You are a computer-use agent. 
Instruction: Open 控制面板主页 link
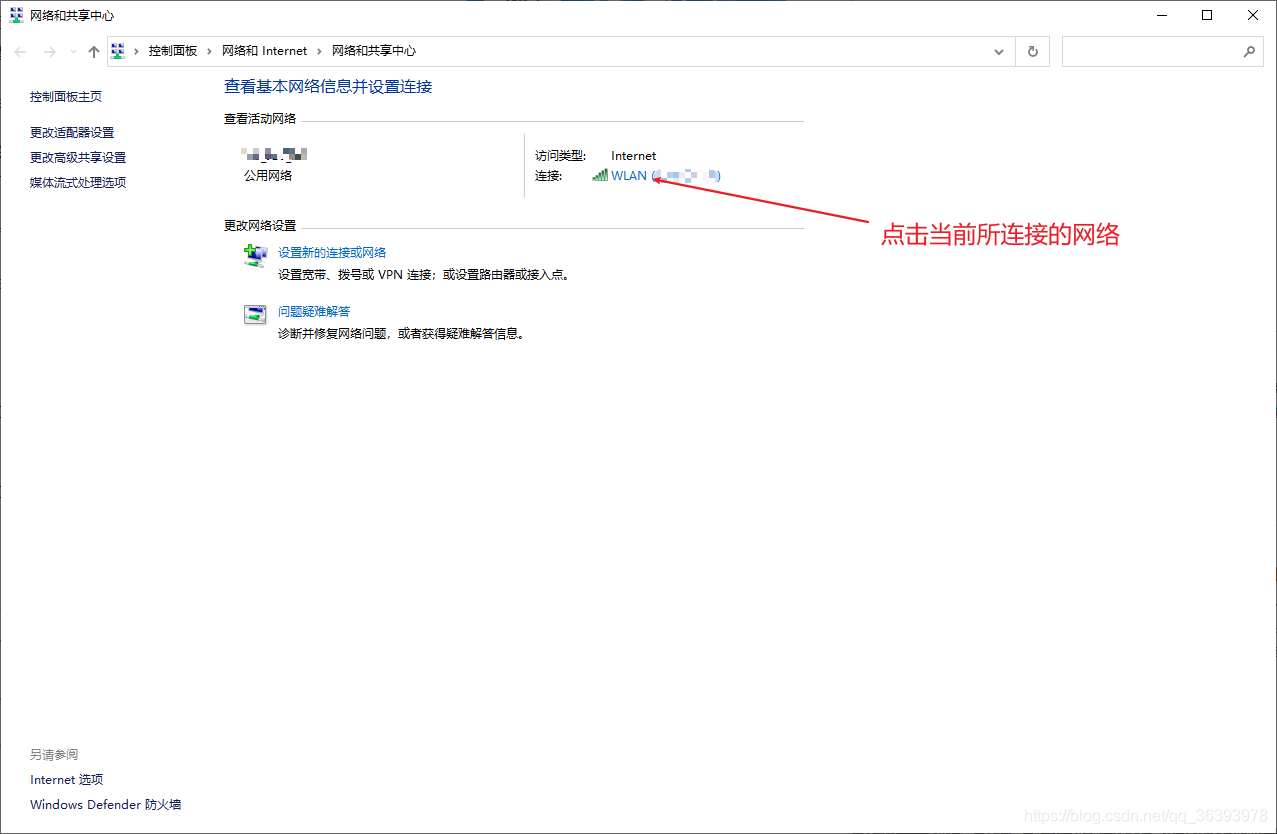pyautogui.click(x=66, y=97)
